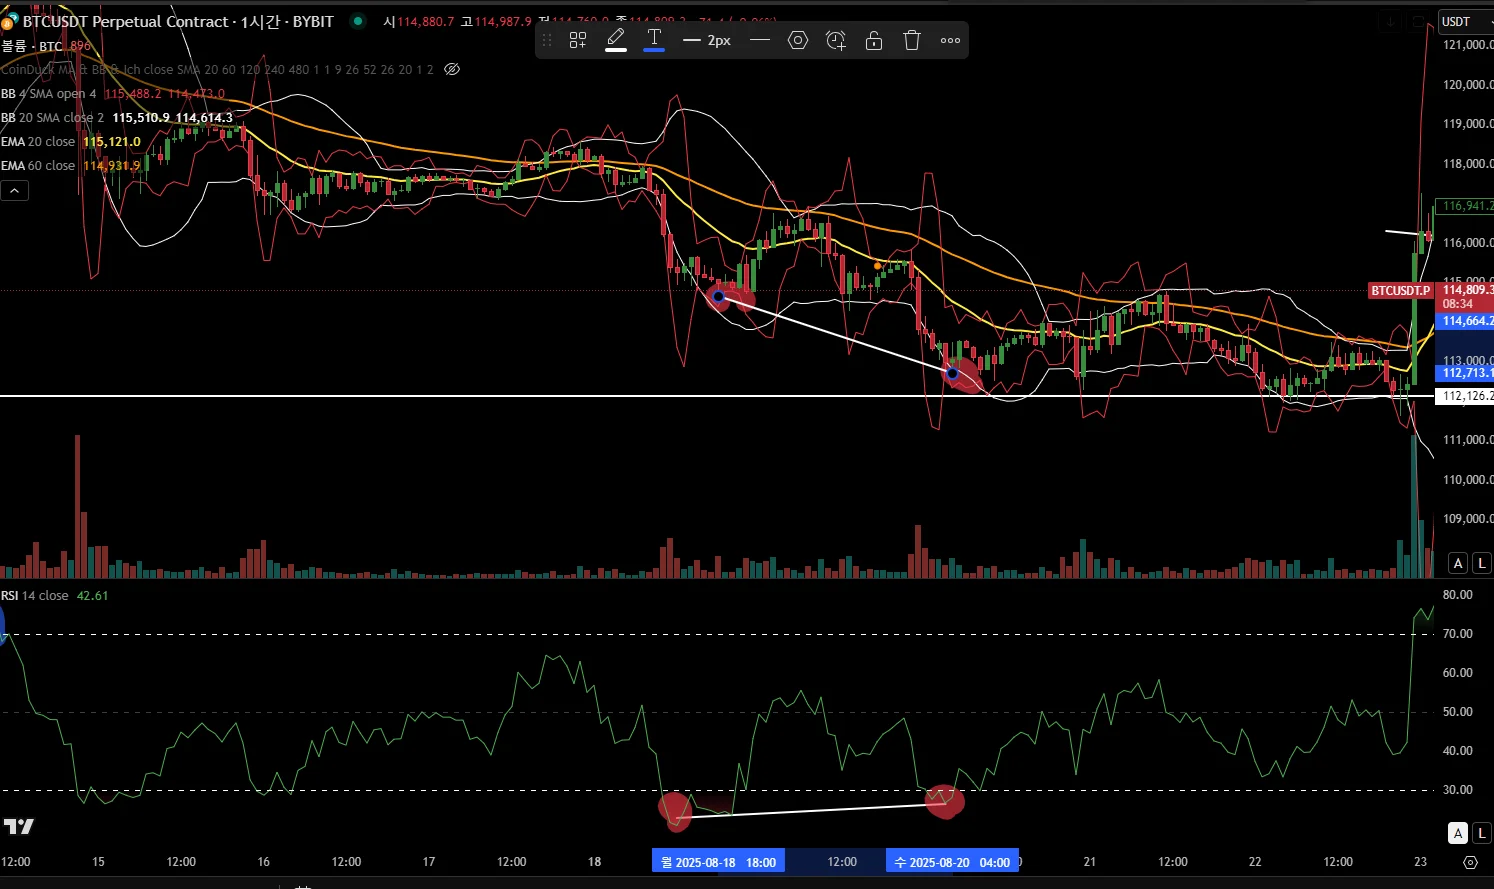1494x889 pixels.
Task: Click the 112,713.1 blue price label
Action: (1465, 373)
